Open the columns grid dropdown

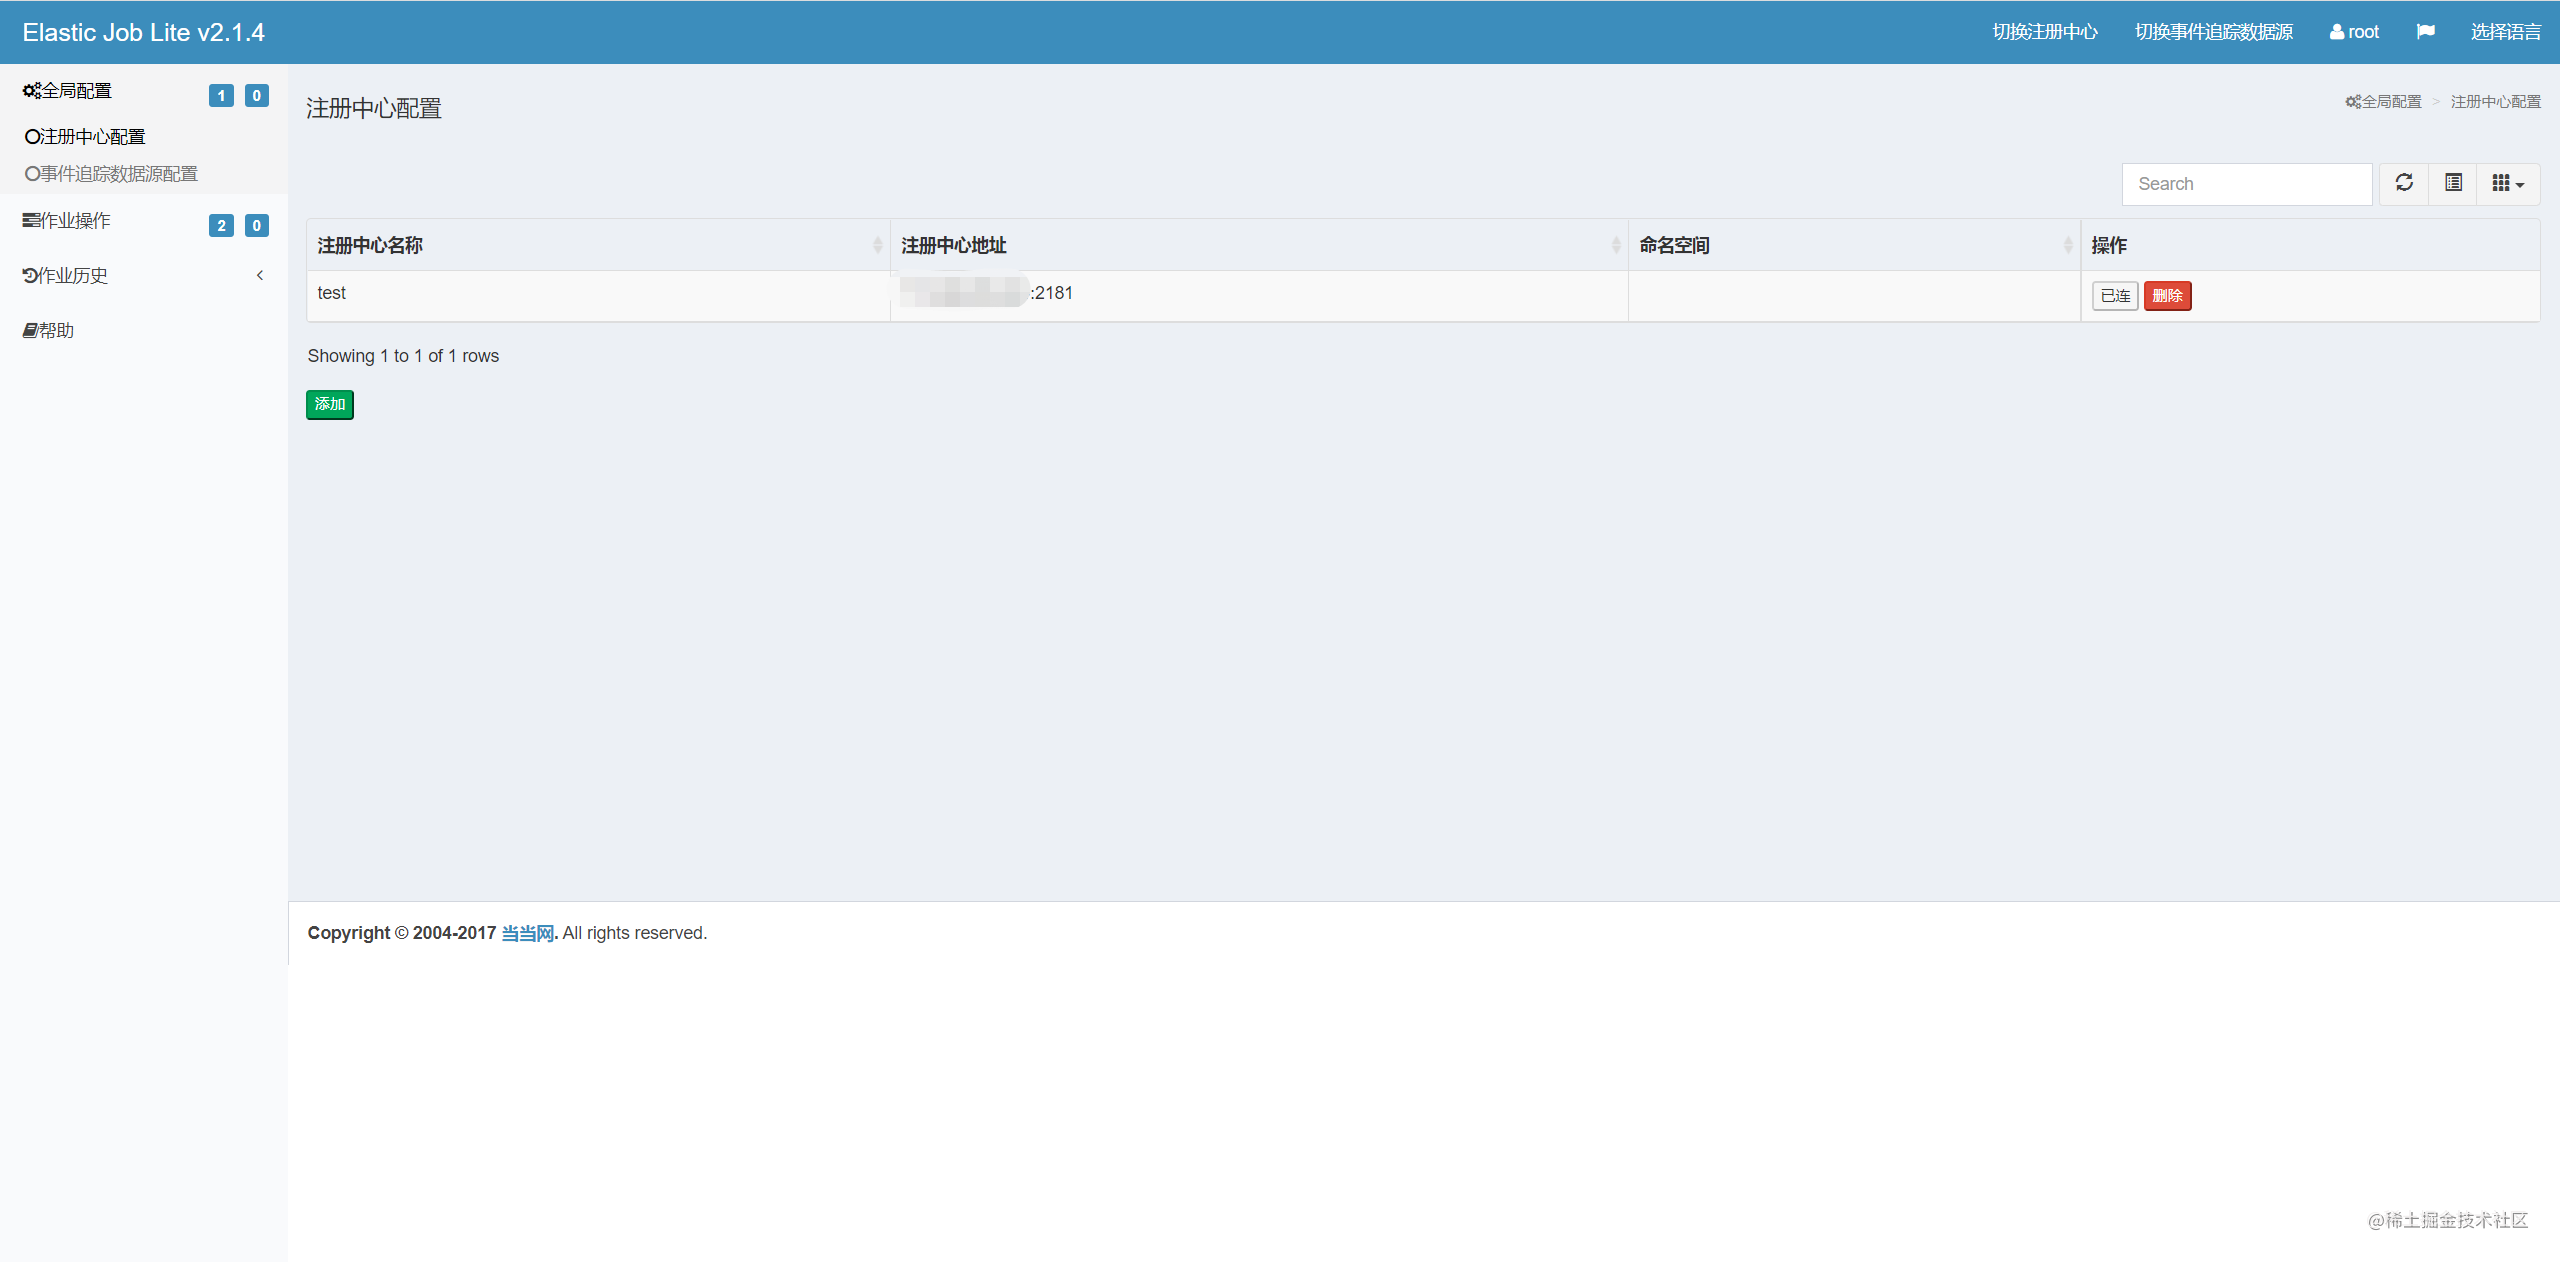tap(2507, 183)
